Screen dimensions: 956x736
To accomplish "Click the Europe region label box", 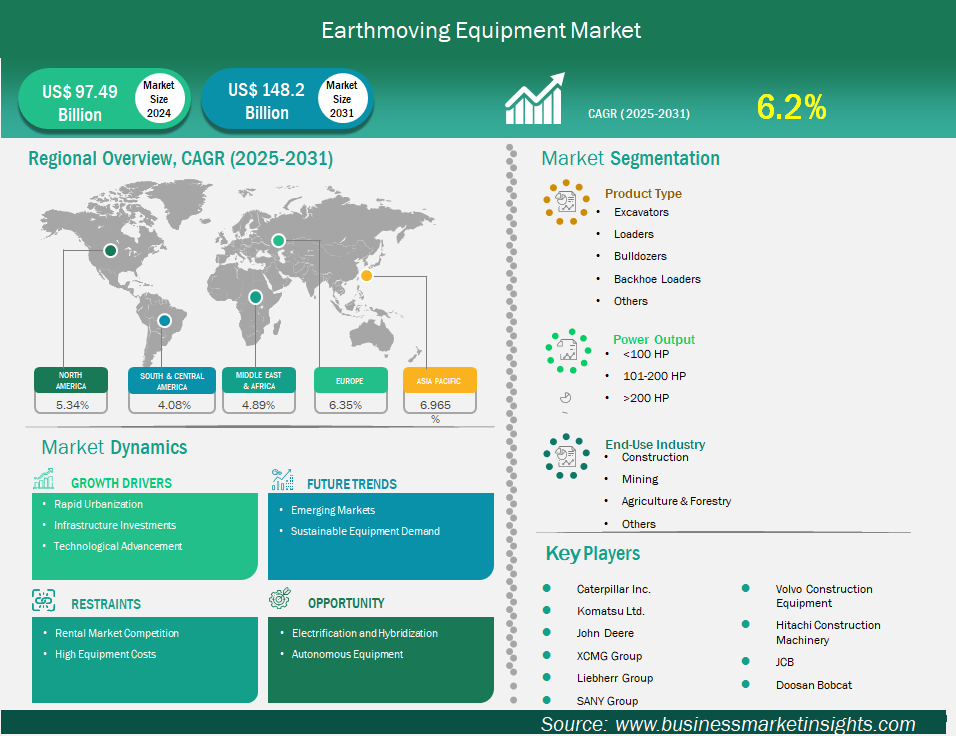I will coord(350,381).
